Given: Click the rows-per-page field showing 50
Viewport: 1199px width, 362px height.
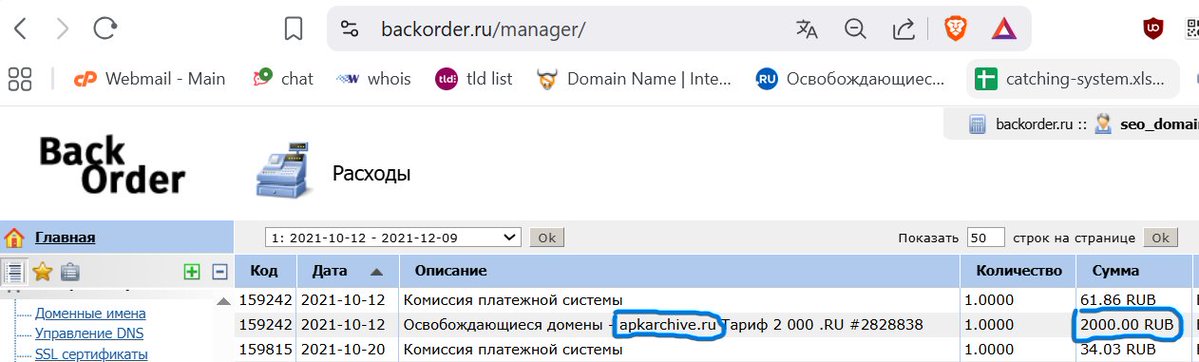Looking at the screenshot, I should pyautogui.click(x=986, y=237).
